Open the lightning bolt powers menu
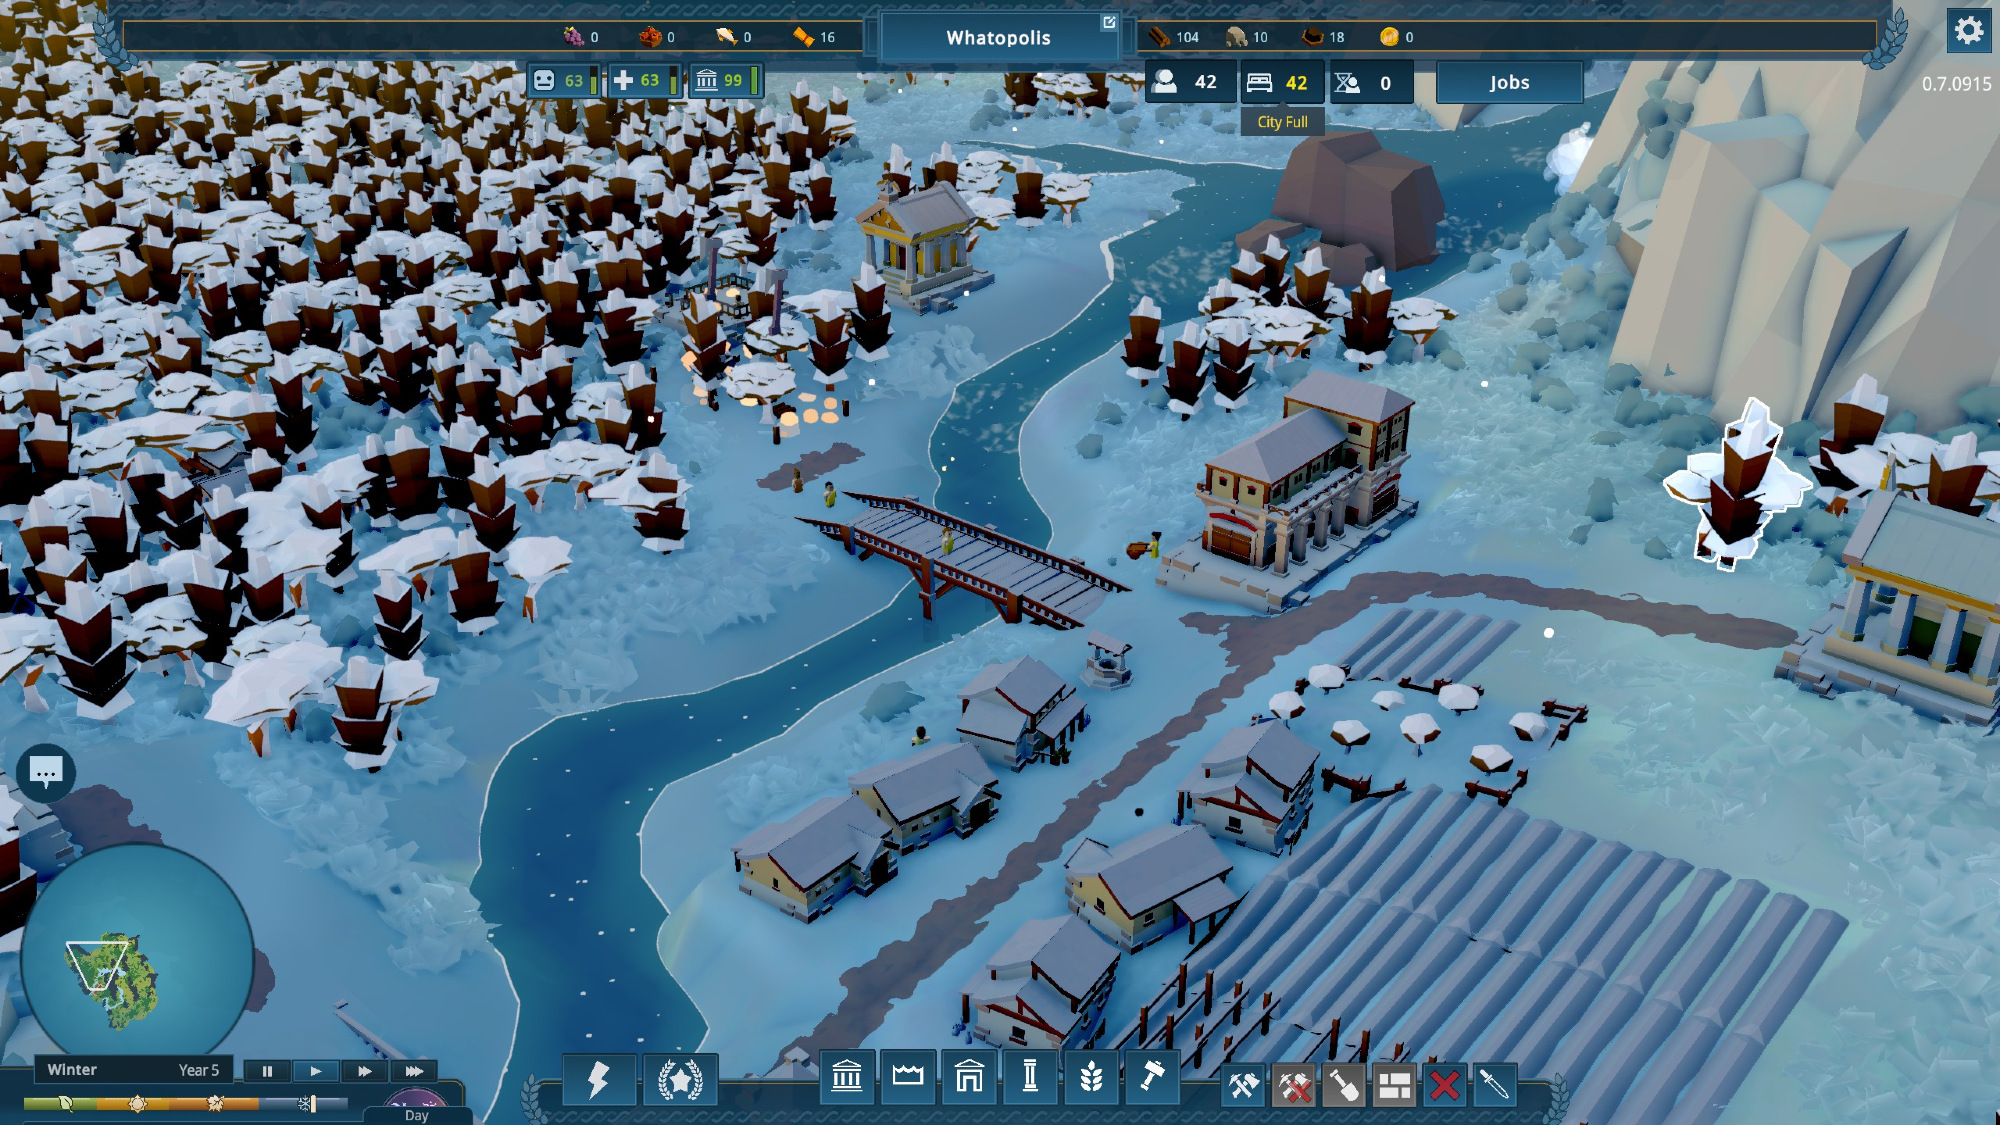The image size is (2000, 1125). 598,1080
